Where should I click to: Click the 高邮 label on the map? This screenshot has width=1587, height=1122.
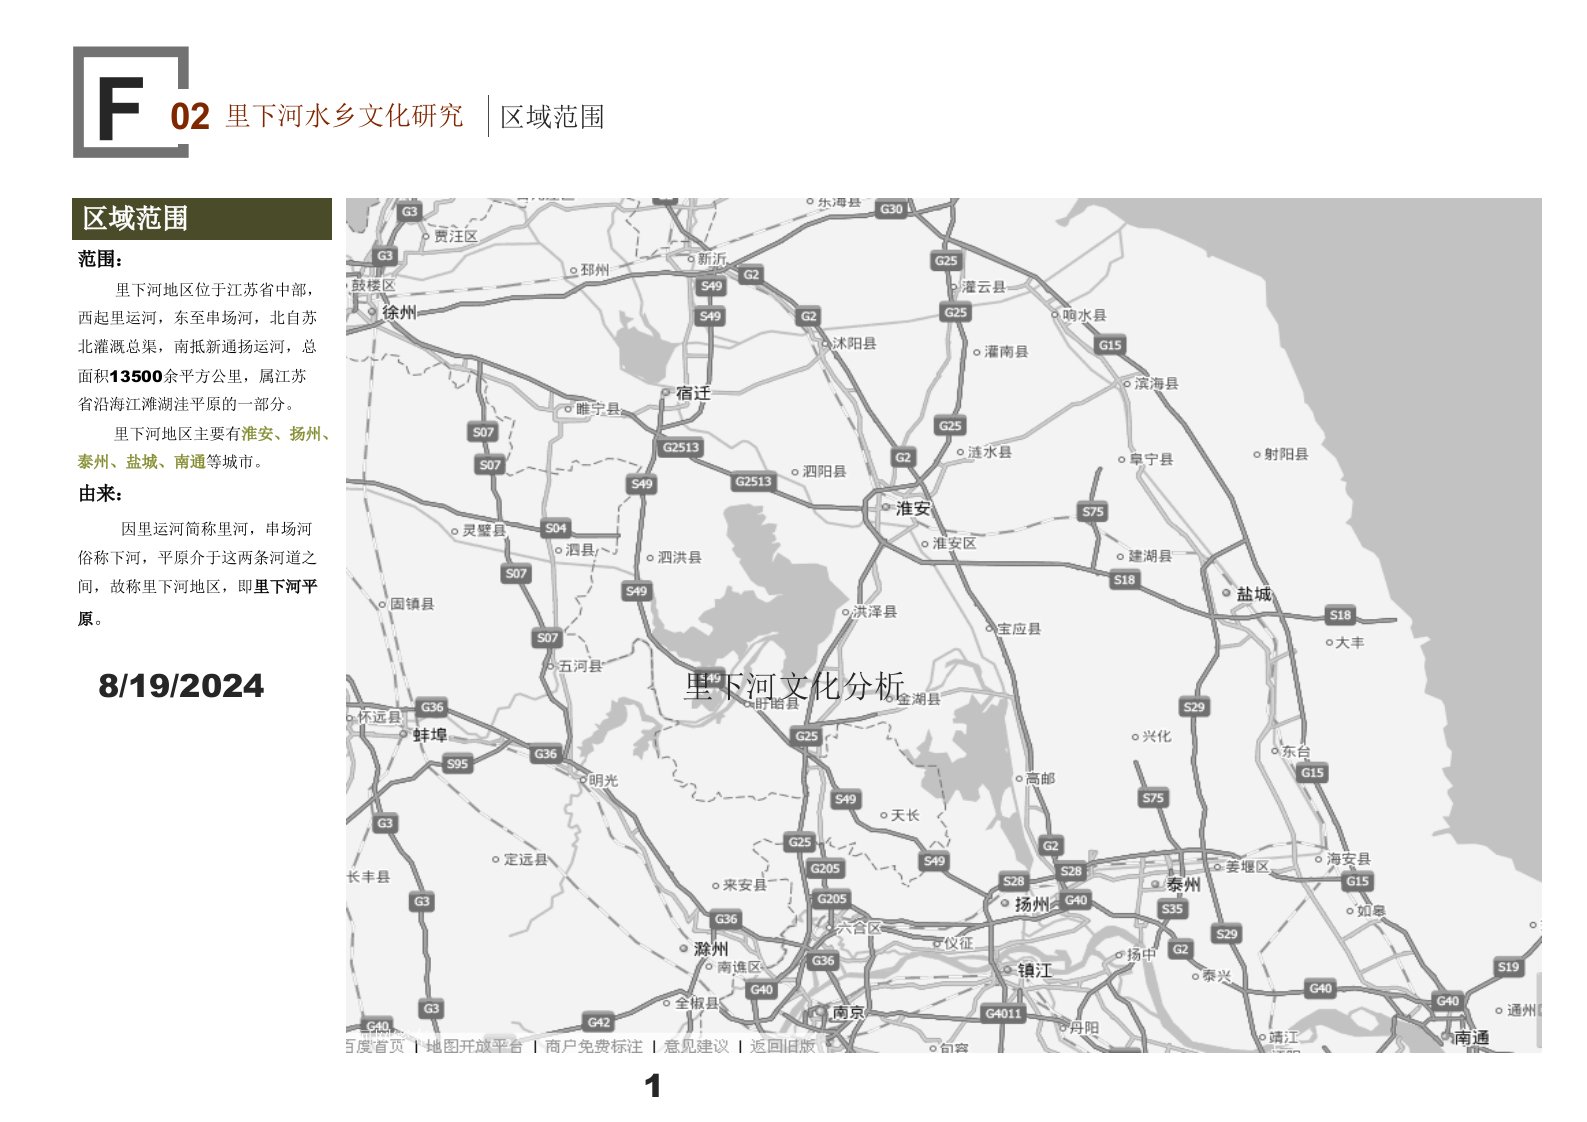pyautogui.click(x=1040, y=778)
